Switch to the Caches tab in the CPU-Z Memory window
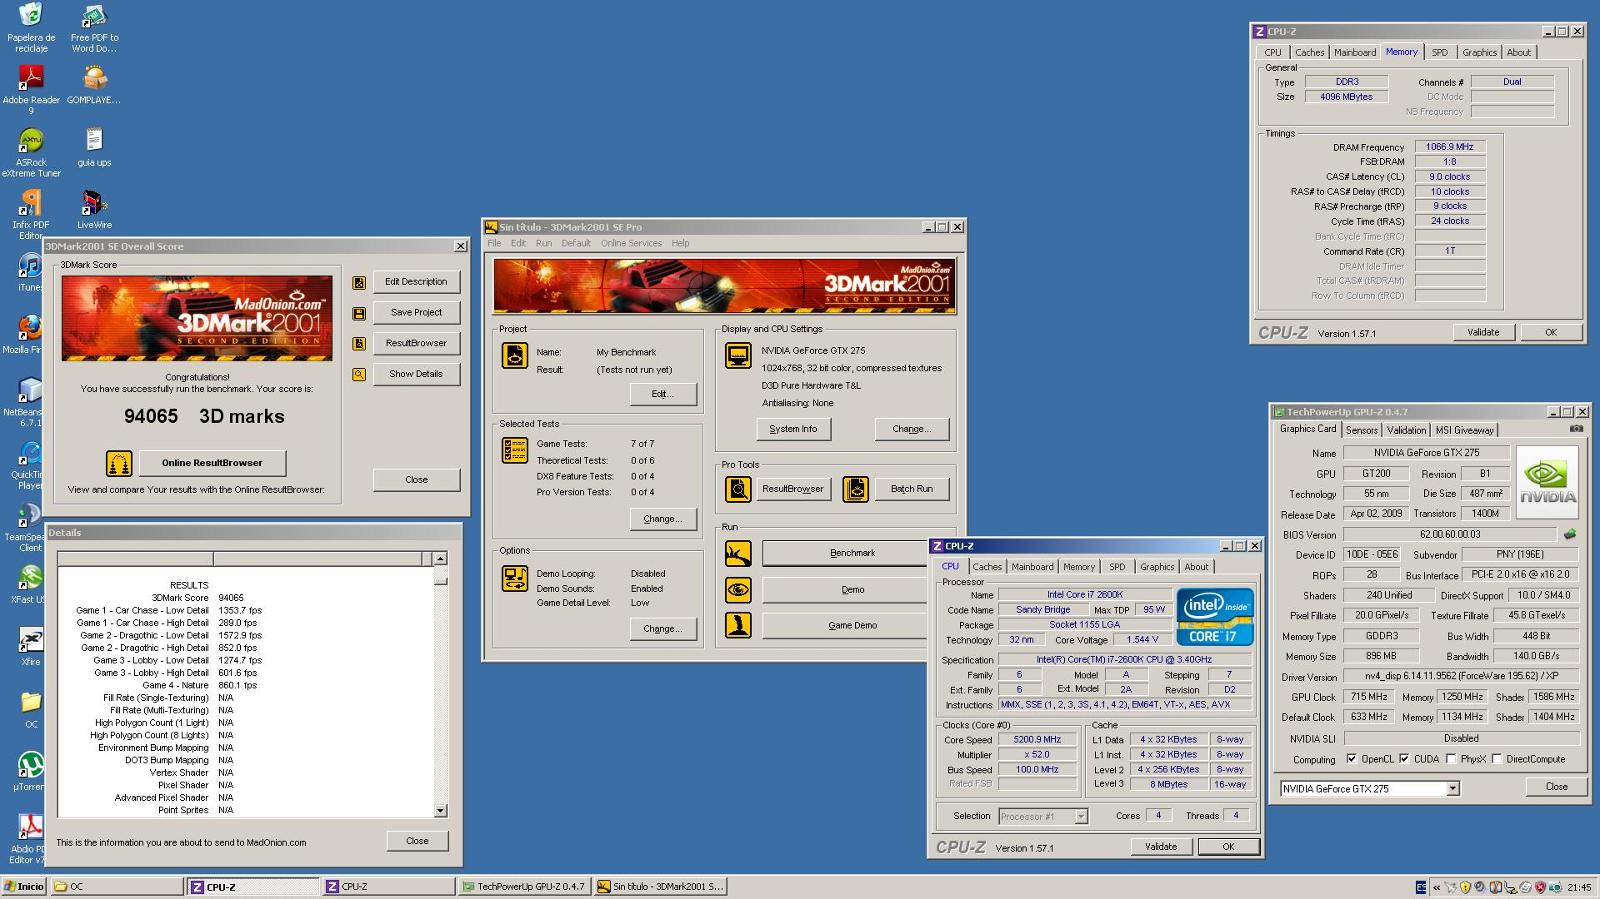 pos(1309,52)
